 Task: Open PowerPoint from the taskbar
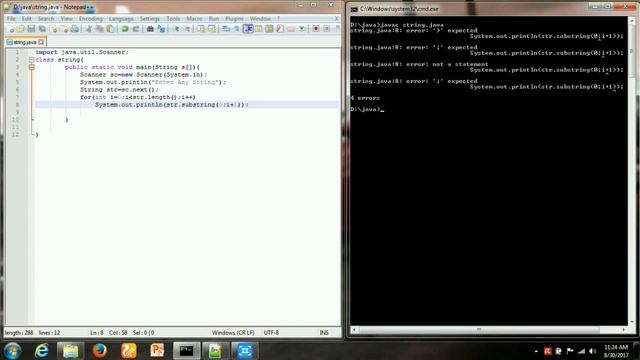(157, 351)
